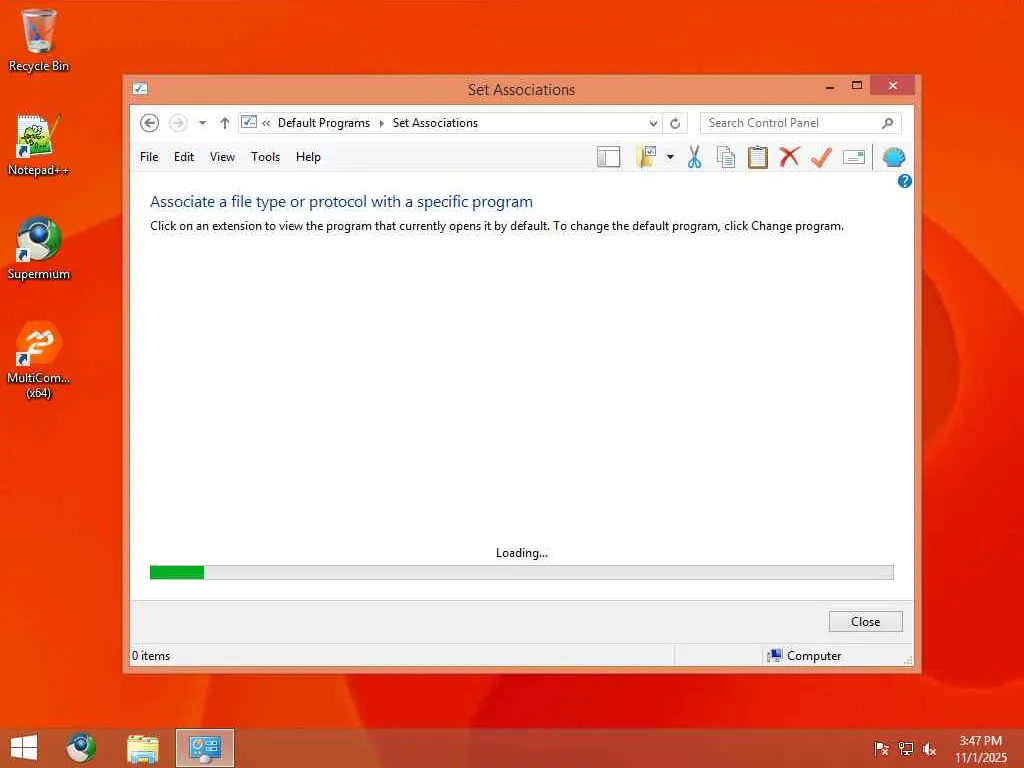
Task: Expand the folder options dropdown arrow
Action: point(670,157)
